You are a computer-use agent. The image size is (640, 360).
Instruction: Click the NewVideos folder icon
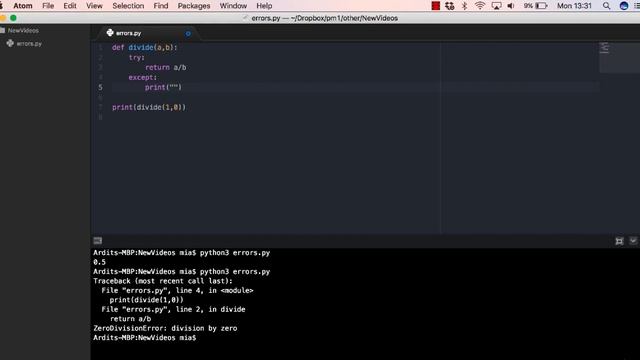[x=2, y=31]
